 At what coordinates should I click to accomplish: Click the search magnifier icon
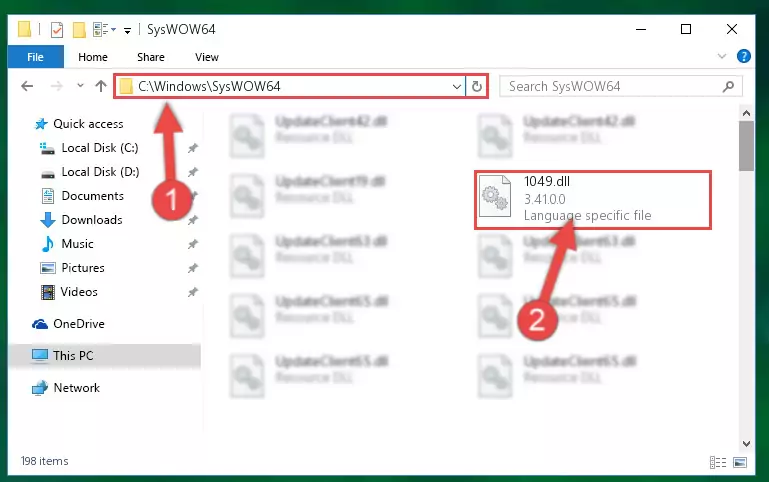pos(728,87)
